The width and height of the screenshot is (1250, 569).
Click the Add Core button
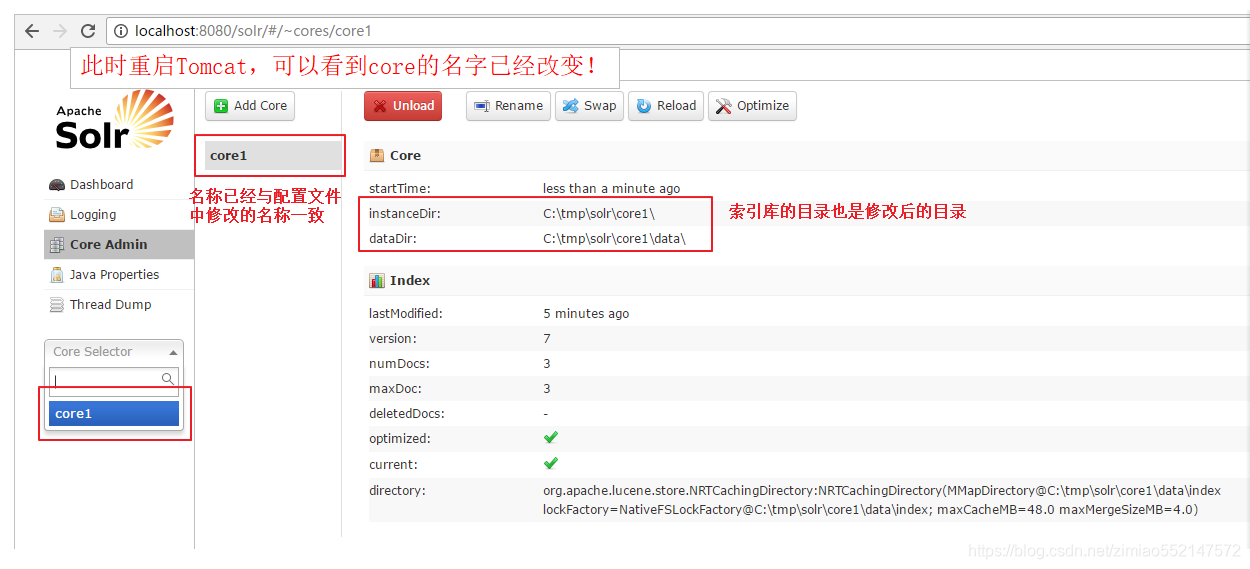pos(250,106)
